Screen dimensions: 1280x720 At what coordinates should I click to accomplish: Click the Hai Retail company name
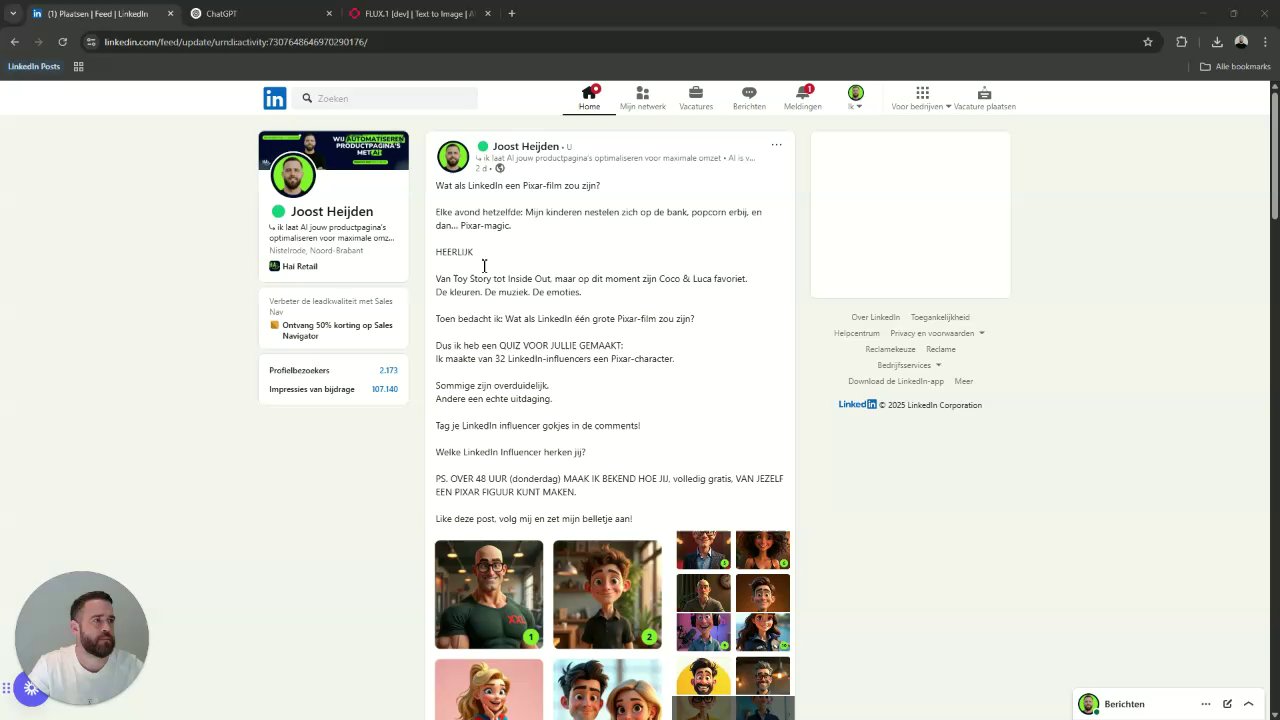point(300,266)
